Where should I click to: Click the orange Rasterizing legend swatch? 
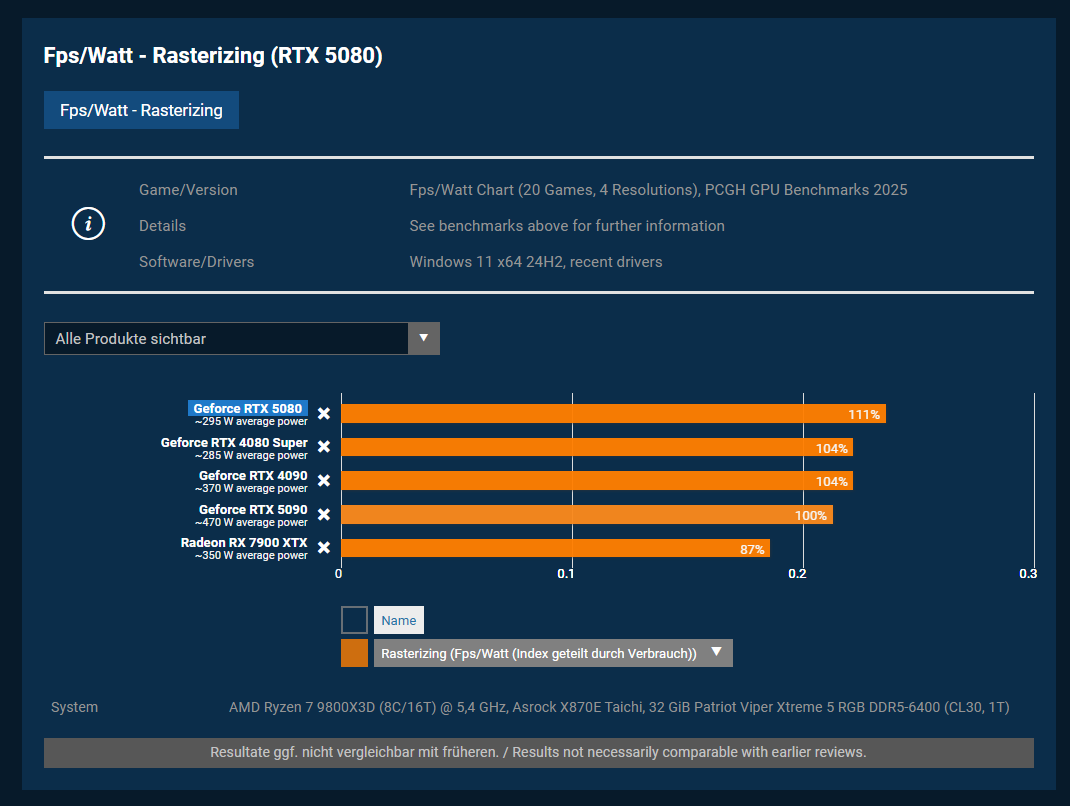tap(354, 653)
